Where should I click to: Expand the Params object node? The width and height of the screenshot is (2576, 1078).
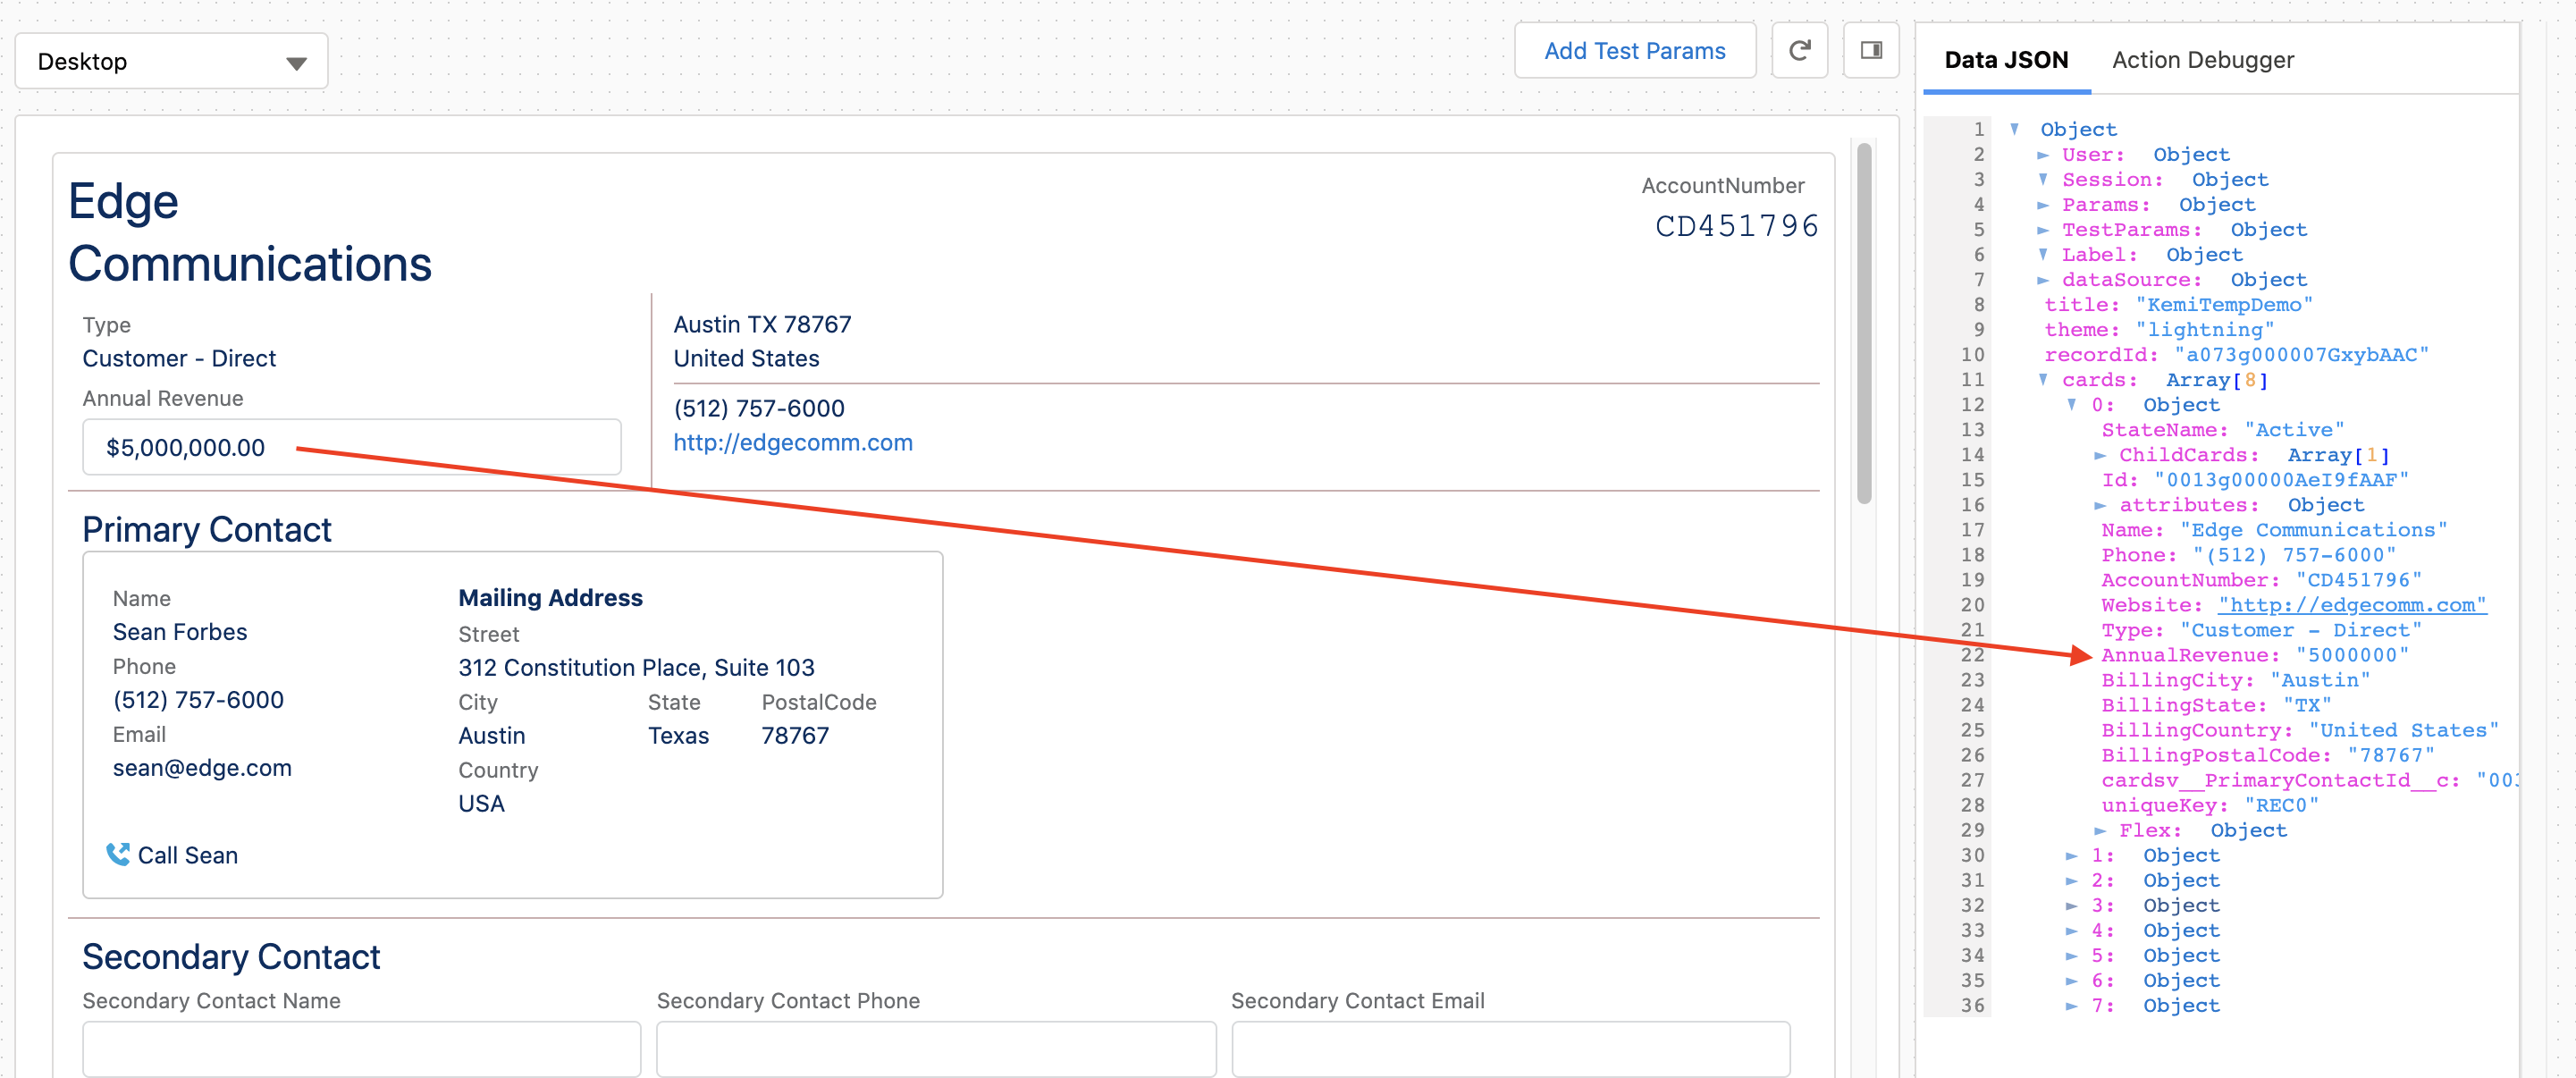pyautogui.click(x=2043, y=205)
